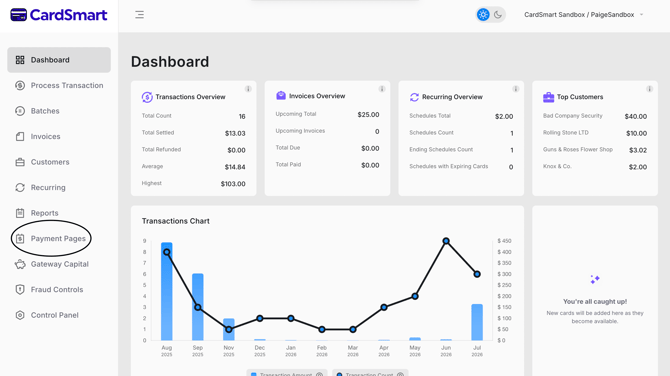Click Rolling Stone LTD customer row
The image size is (670, 376).
[595, 133]
